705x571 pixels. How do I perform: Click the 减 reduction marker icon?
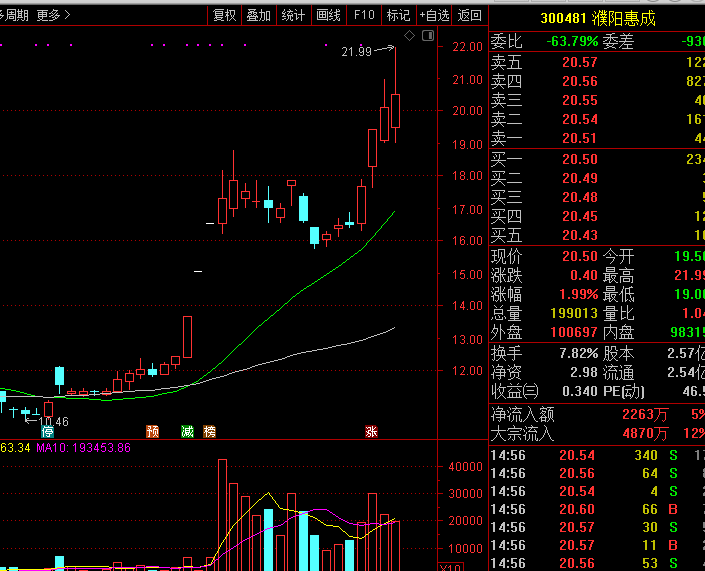pos(187,432)
